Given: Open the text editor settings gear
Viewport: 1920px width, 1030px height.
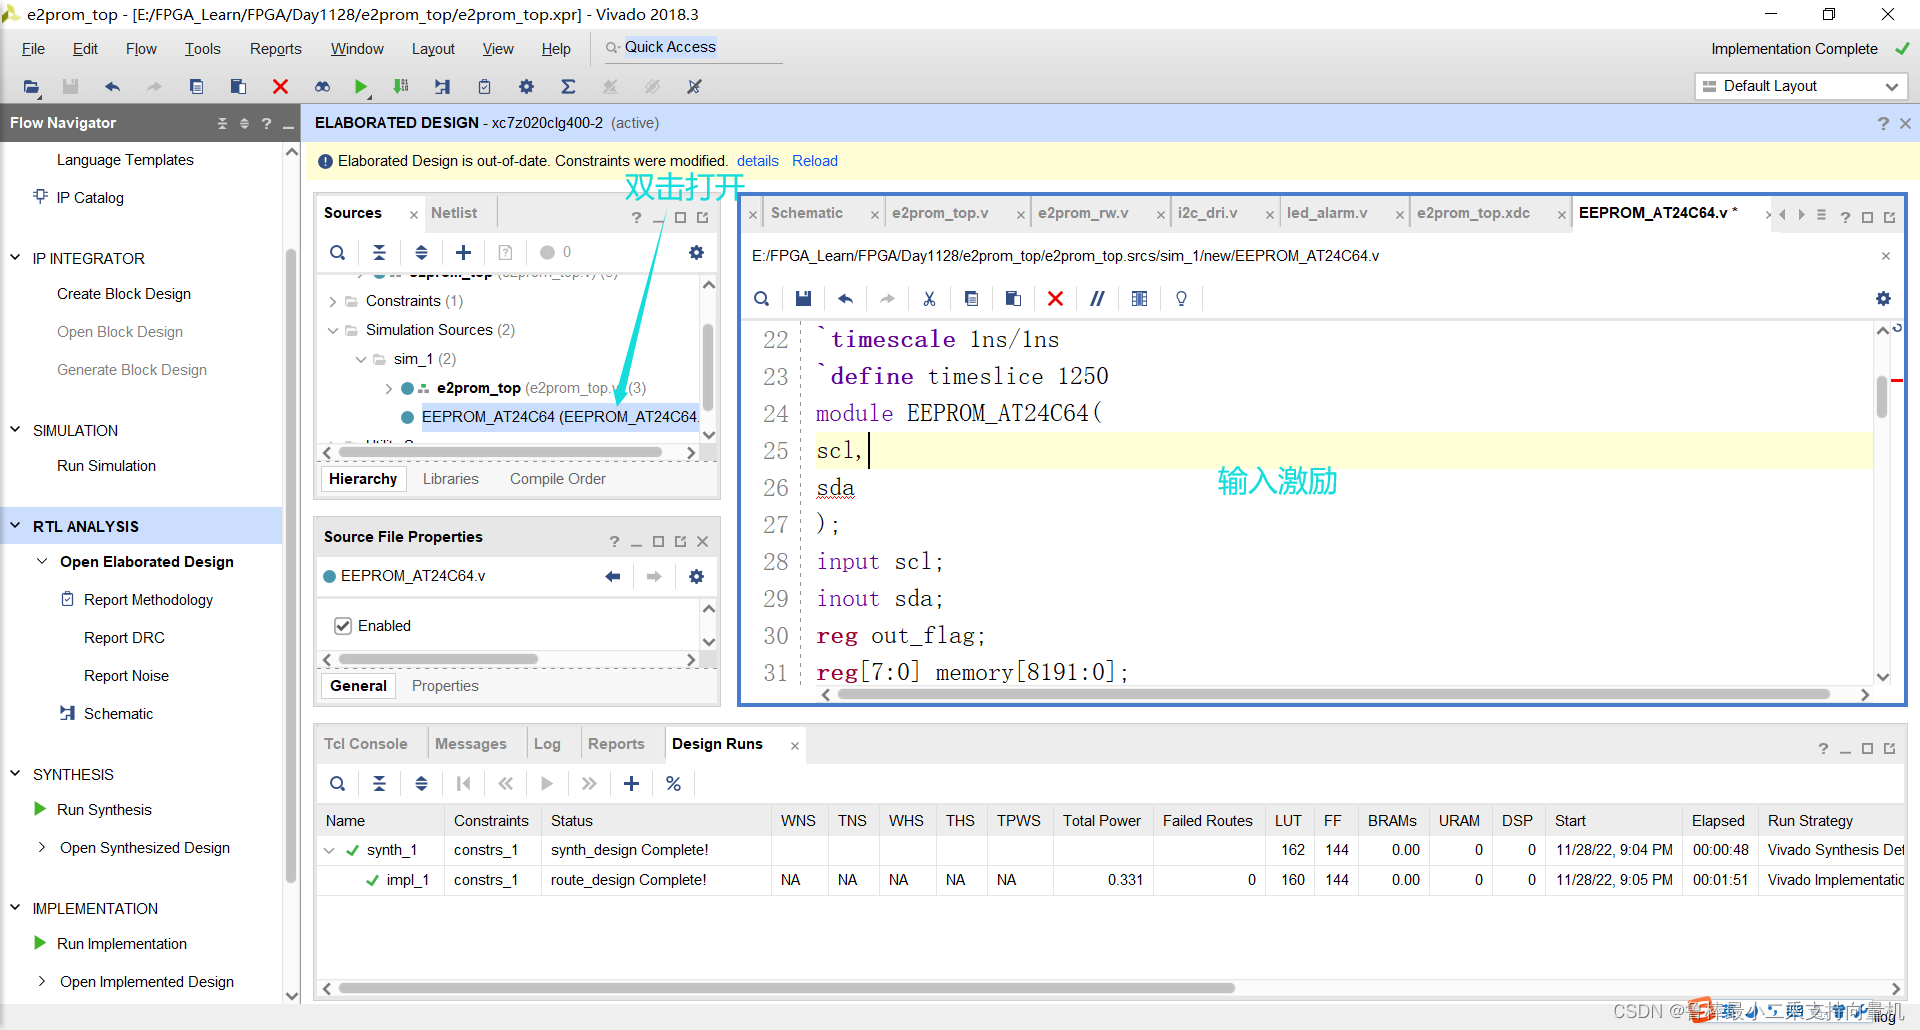Looking at the screenshot, I should [x=1883, y=299].
